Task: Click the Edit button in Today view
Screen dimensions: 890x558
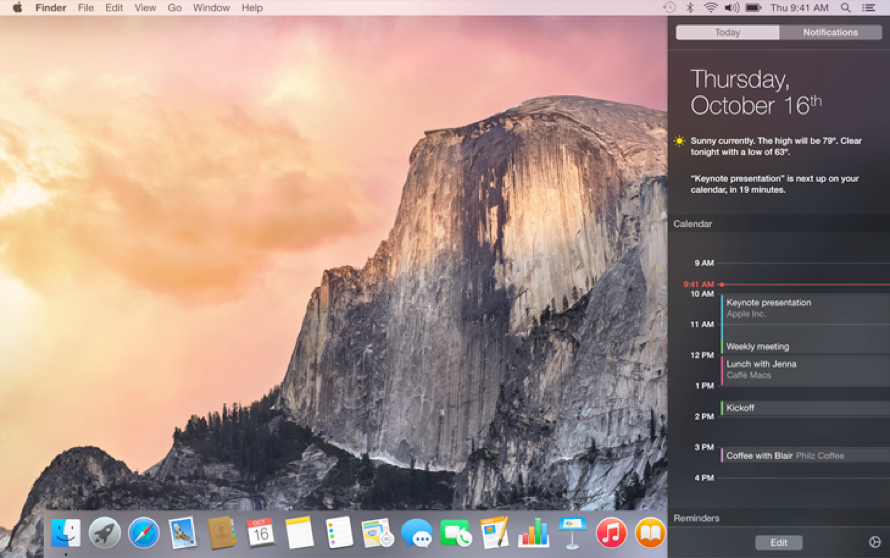Action: [x=778, y=542]
